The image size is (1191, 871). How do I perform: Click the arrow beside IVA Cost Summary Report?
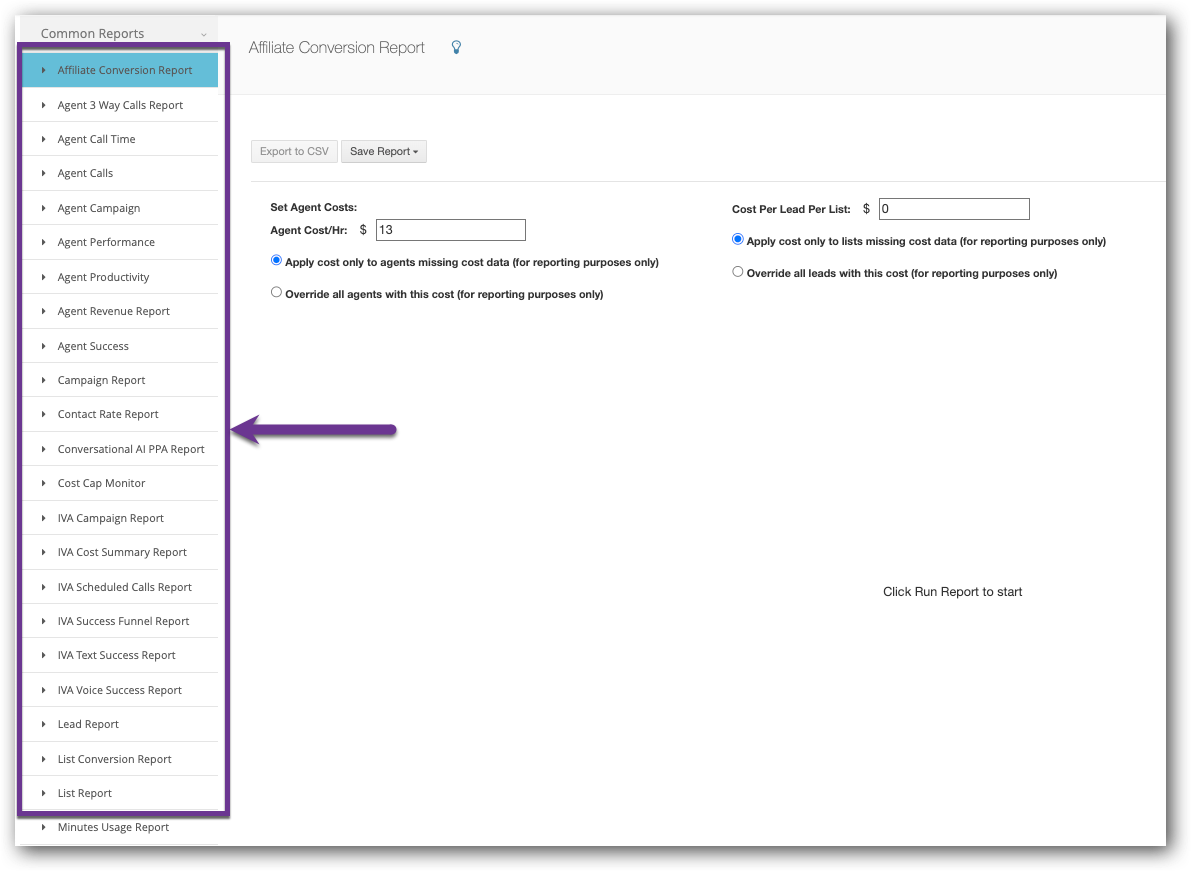(x=43, y=553)
